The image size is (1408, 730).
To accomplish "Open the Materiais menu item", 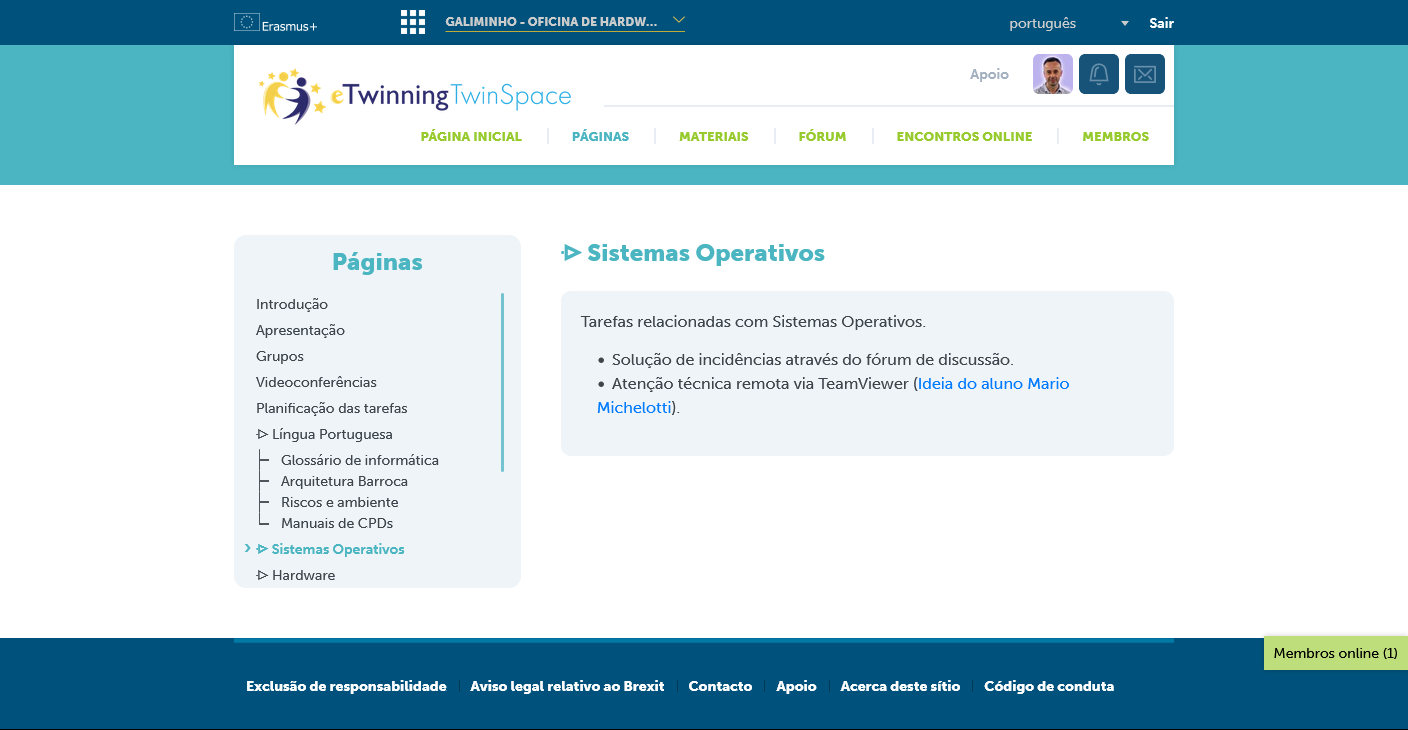I will click(x=714, y=137).
